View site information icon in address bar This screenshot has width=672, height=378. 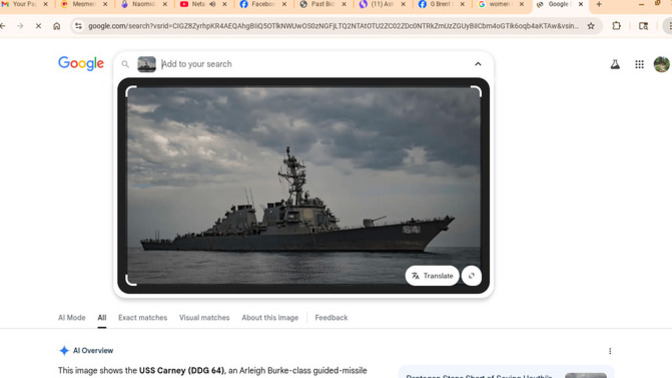click(78, 26)
